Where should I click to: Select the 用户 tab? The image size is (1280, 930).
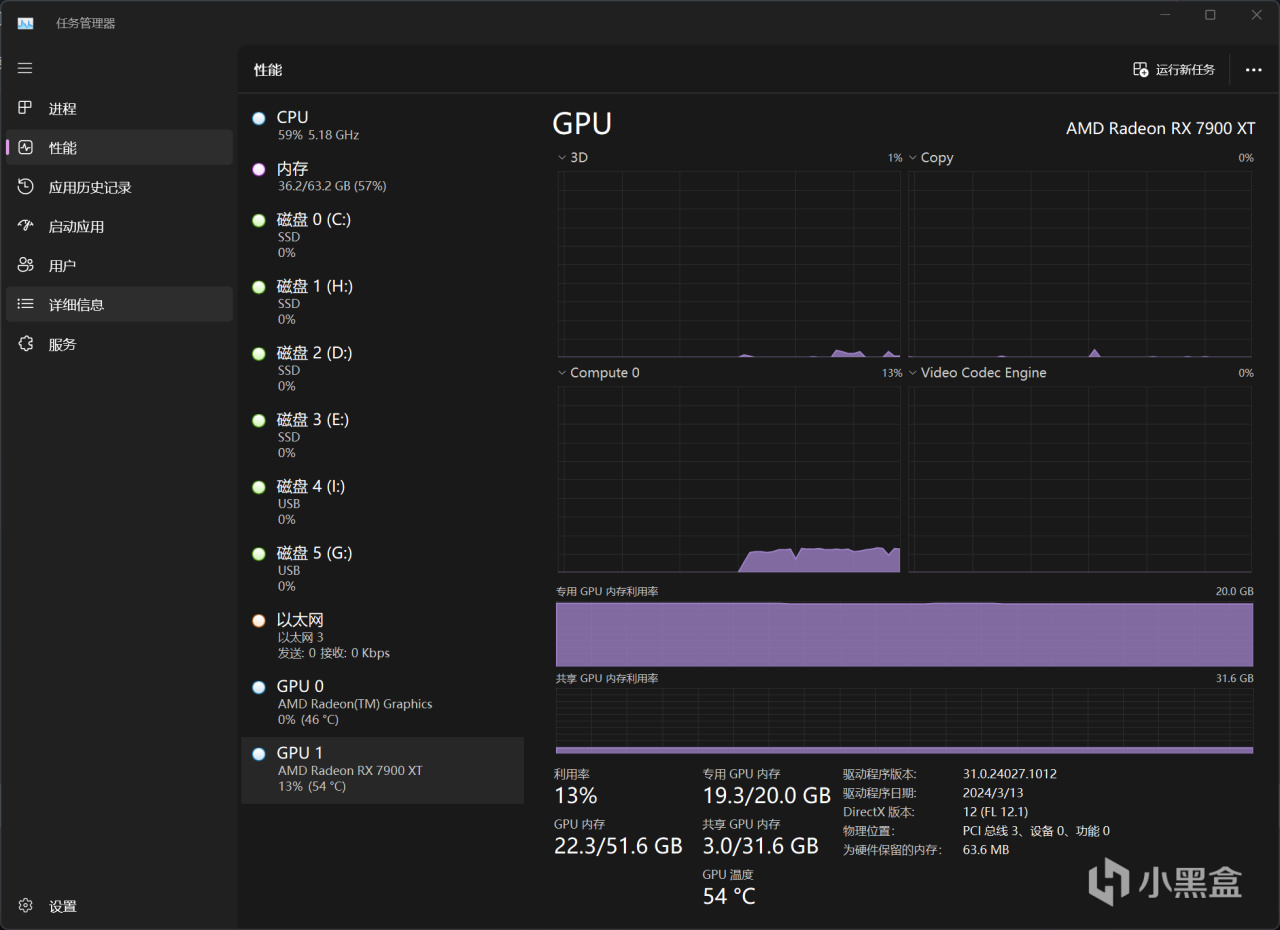coord(119,265)
